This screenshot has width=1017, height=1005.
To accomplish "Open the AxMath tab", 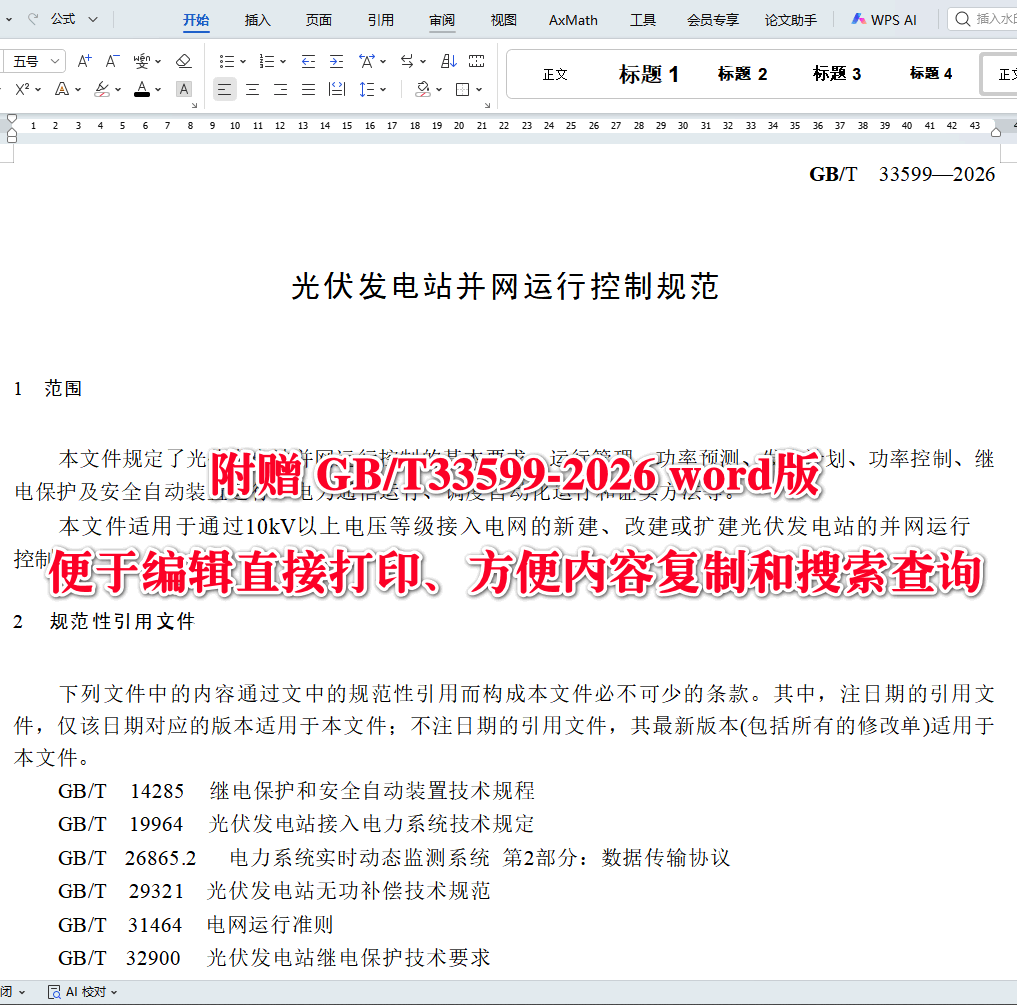I will point(573,20).
